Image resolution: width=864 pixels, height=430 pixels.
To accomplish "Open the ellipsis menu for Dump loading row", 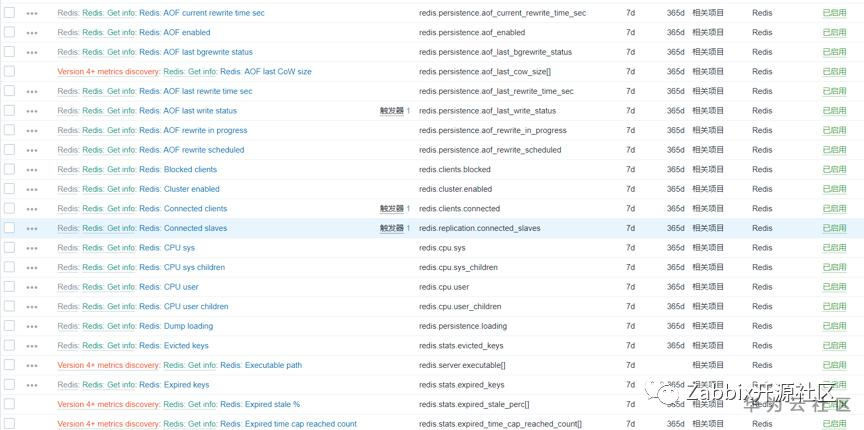I will click(x=32, y=326).
